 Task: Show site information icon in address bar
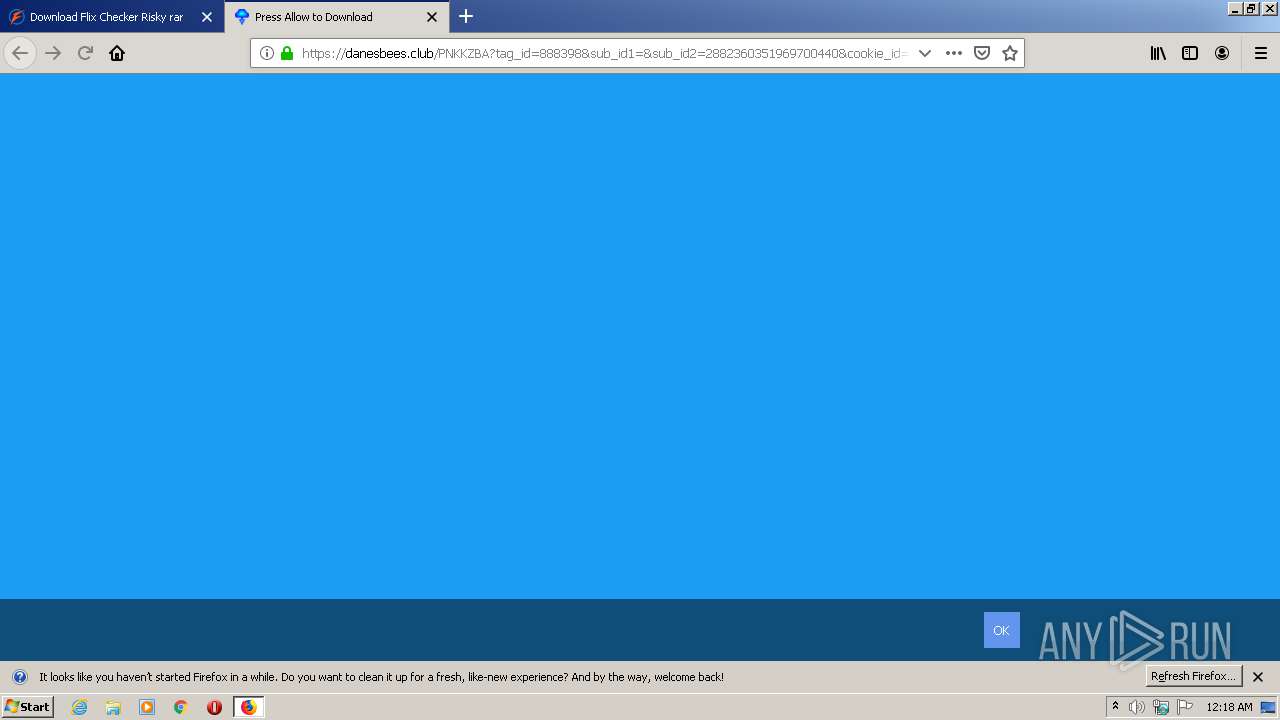[x=267, y=53]
